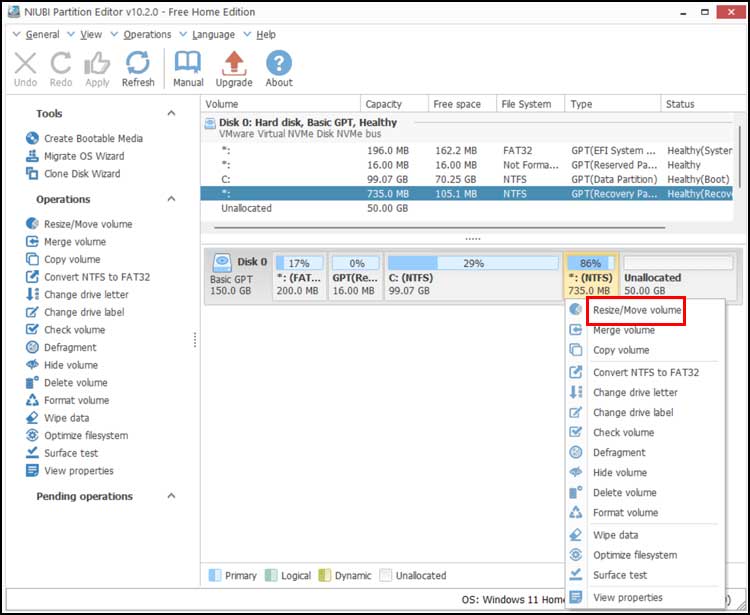Click sidebar Surface test icon

(32, 453)
